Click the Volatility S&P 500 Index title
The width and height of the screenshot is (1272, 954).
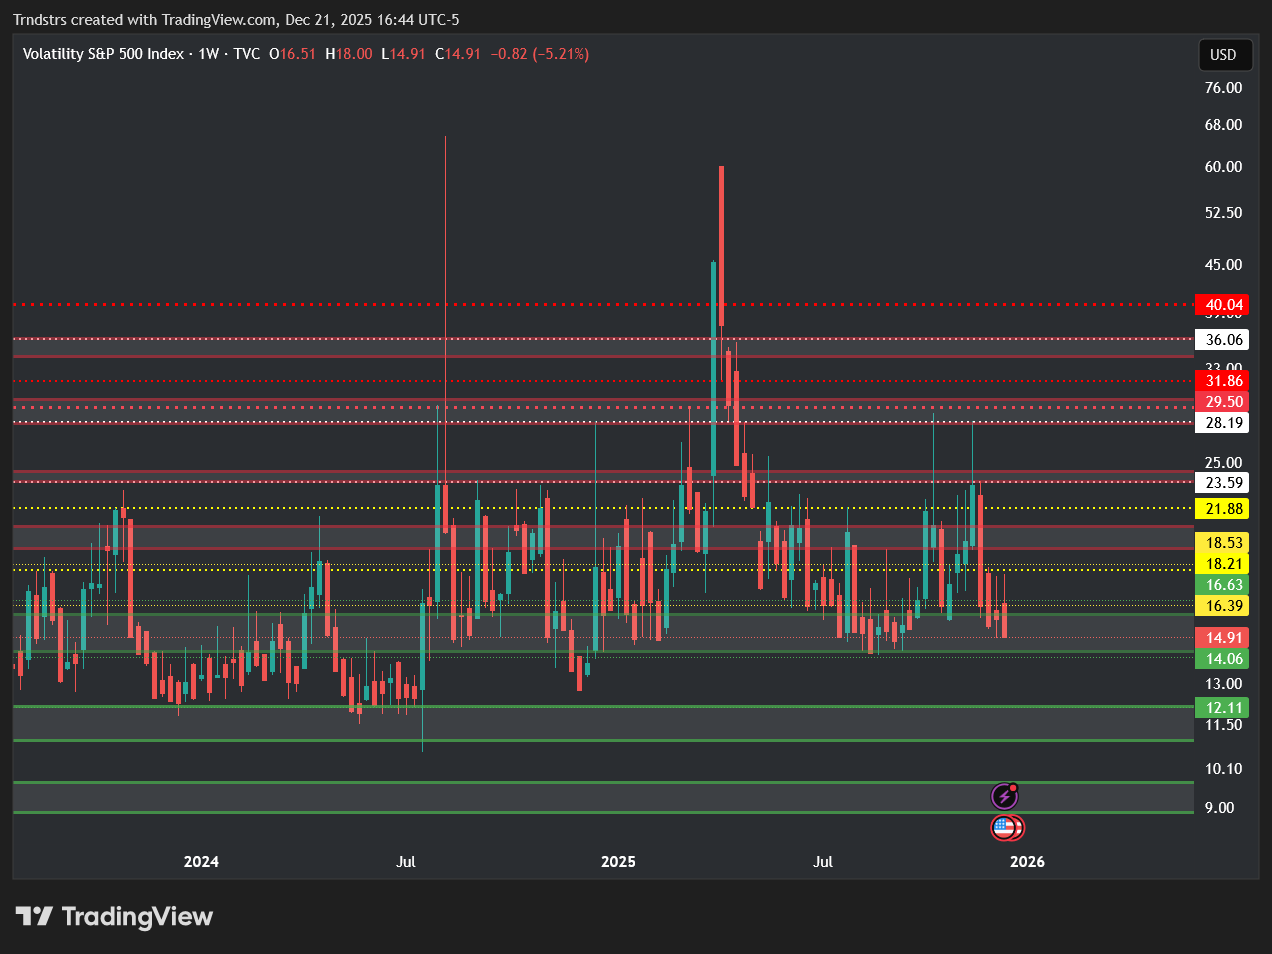[103, 54]
